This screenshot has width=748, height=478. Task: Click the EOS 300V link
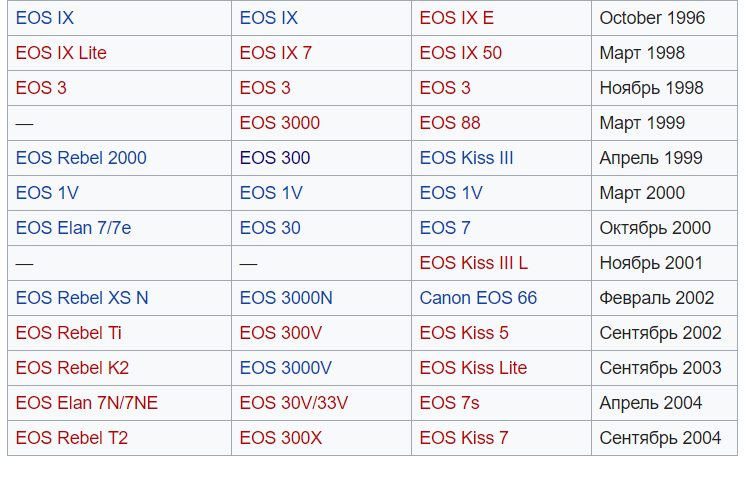click(x=280, y=333)
